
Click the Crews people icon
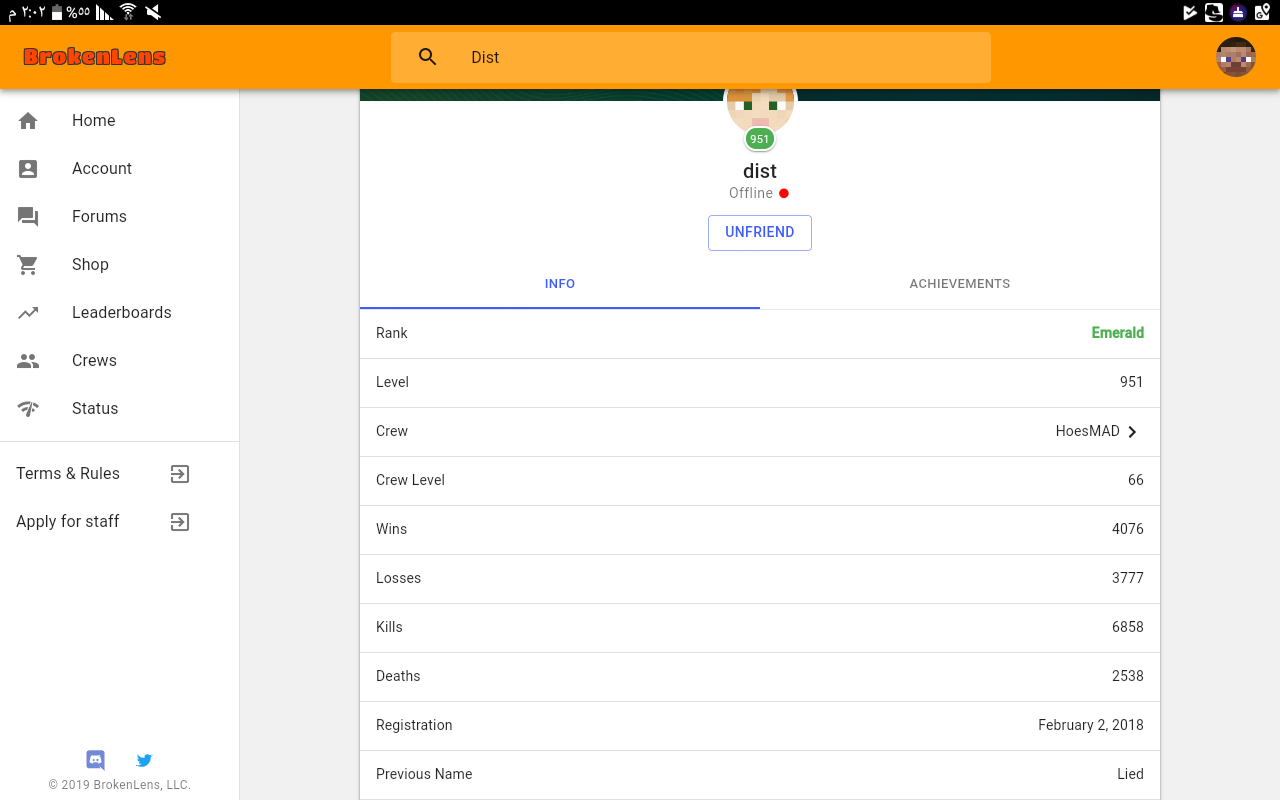tap(28, 361)
